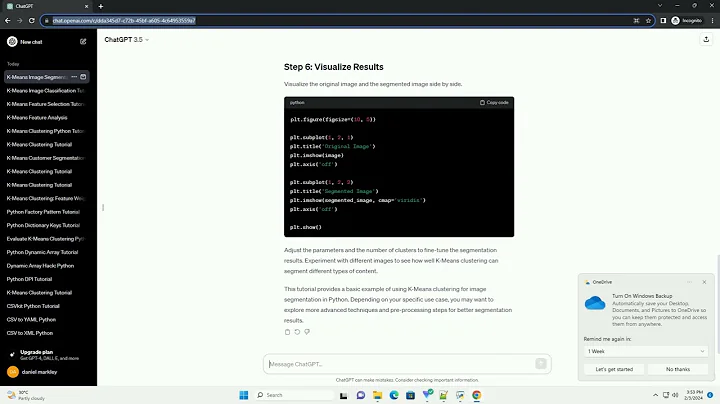Archive the K-Means Image Segmentation chat
720x404 pixels.
[83, 77]
